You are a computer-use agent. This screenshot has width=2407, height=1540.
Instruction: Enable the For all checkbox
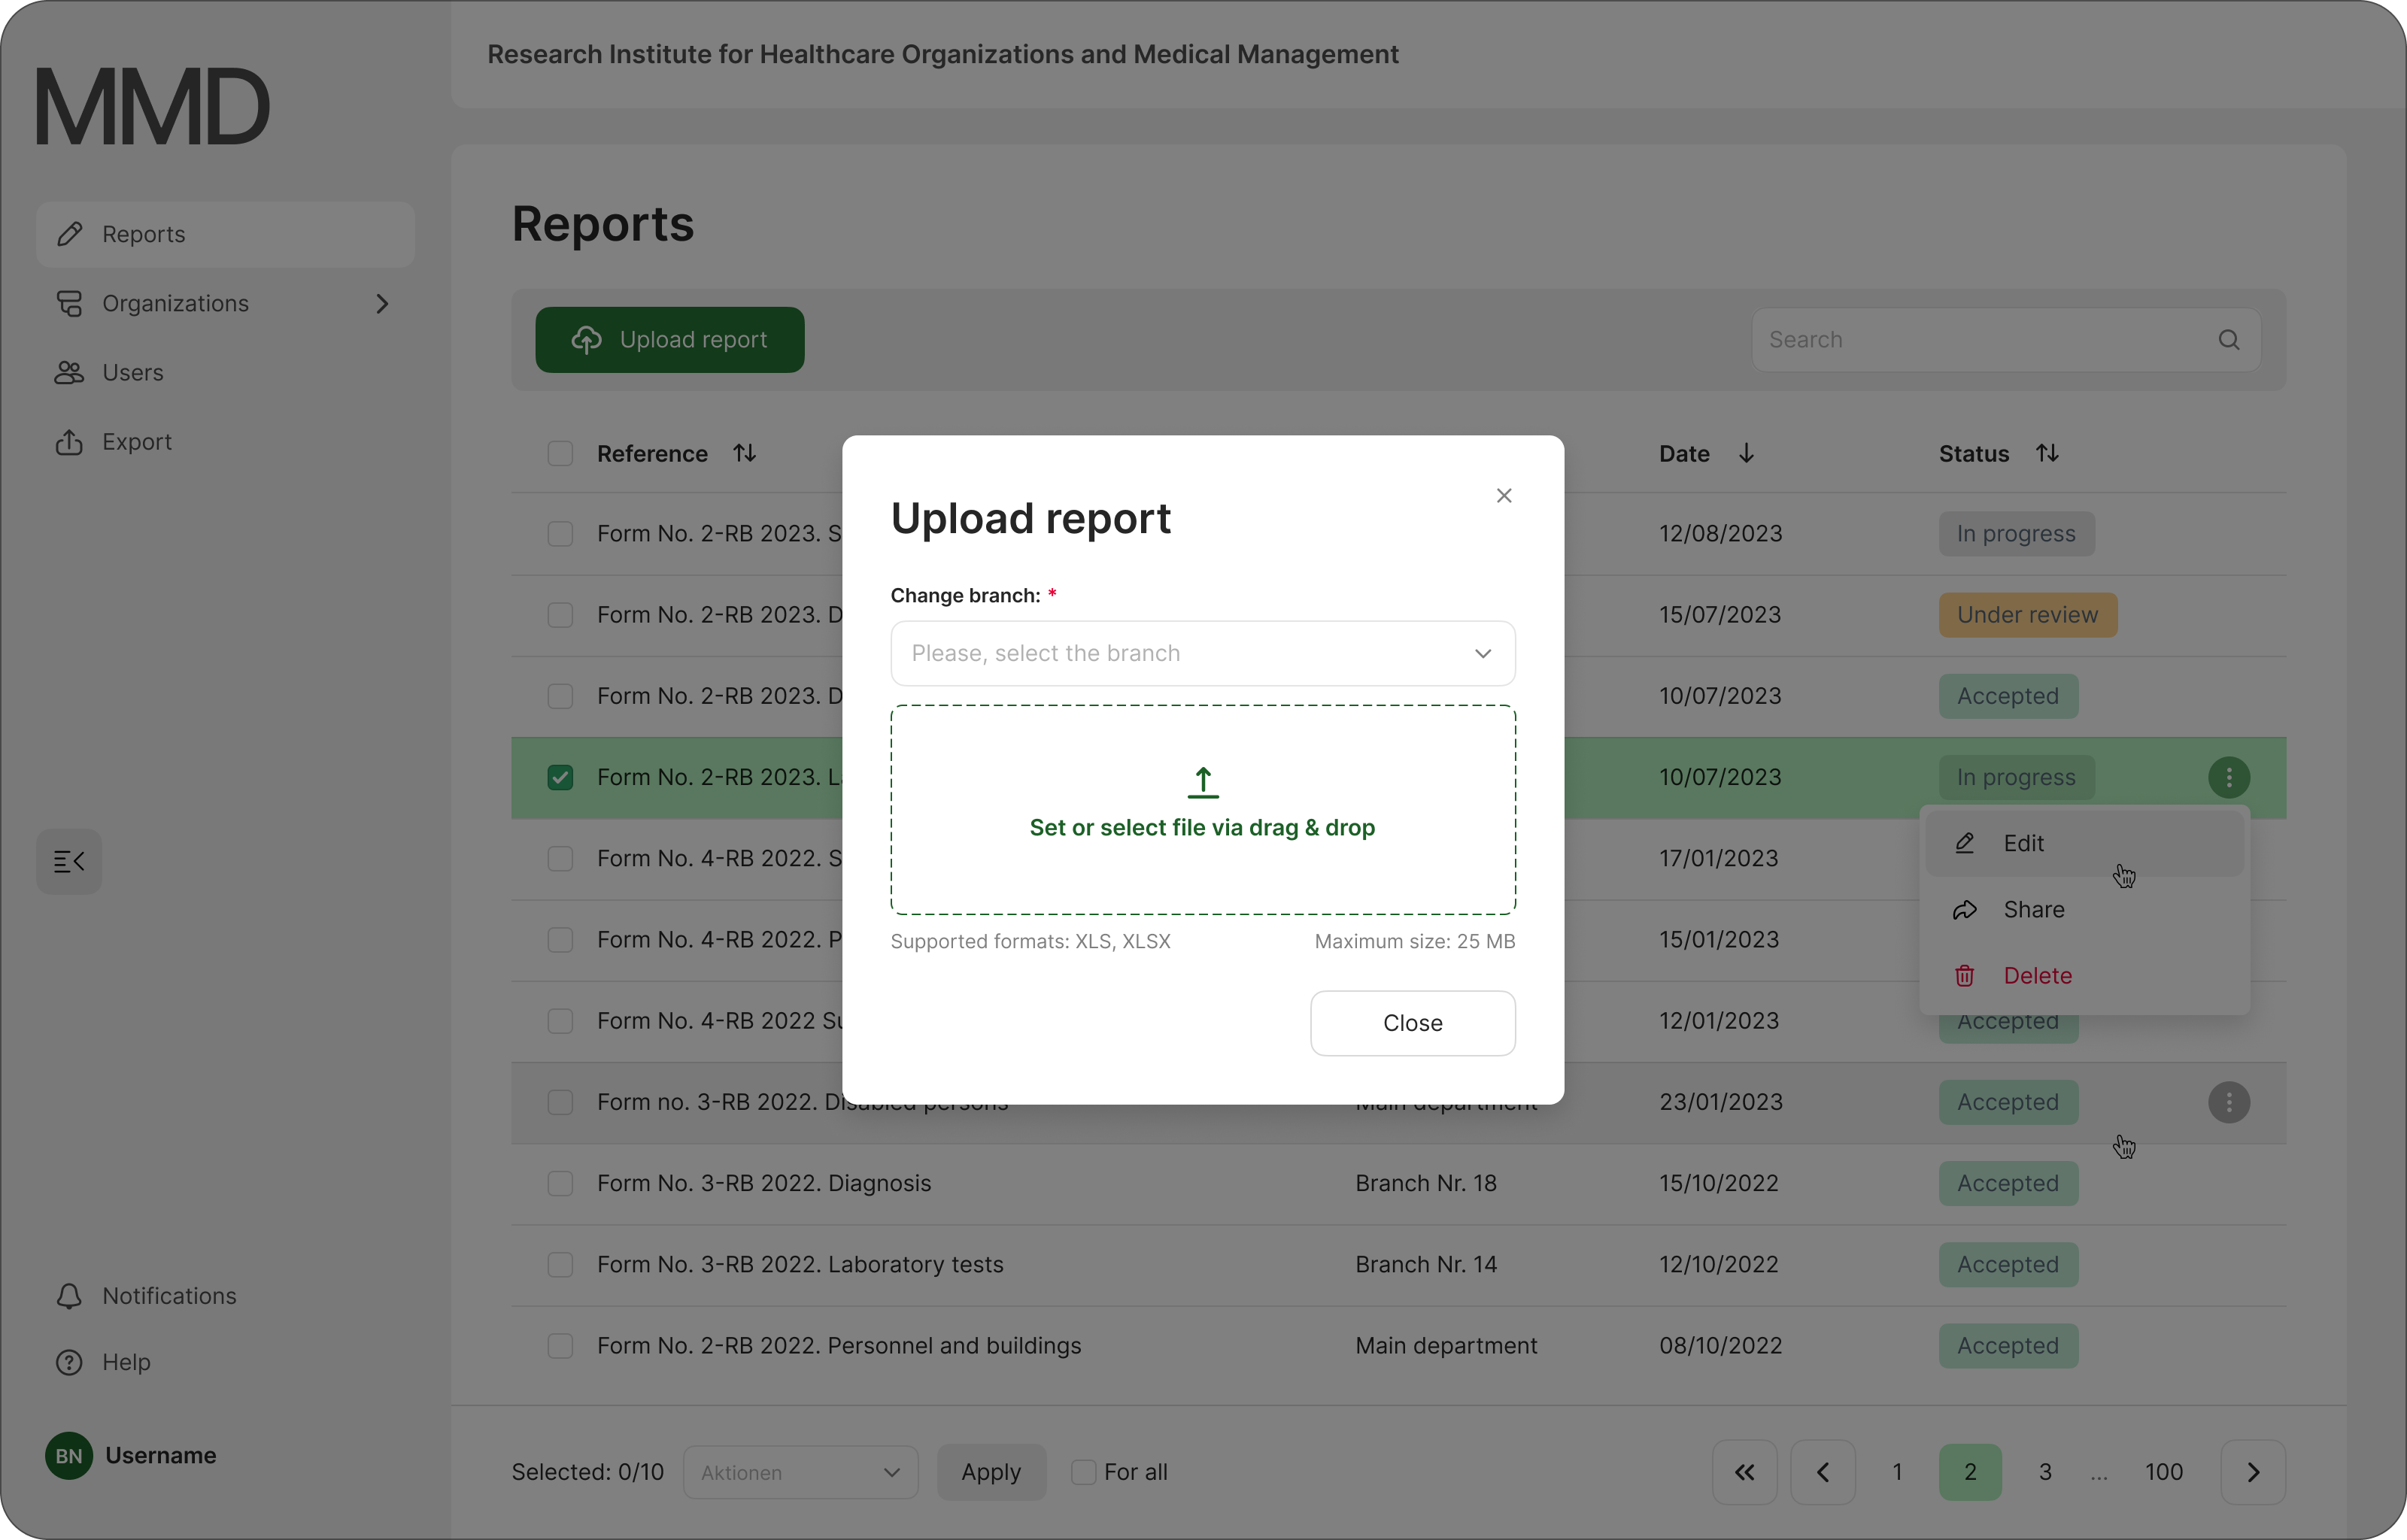pos(1082,1472)
